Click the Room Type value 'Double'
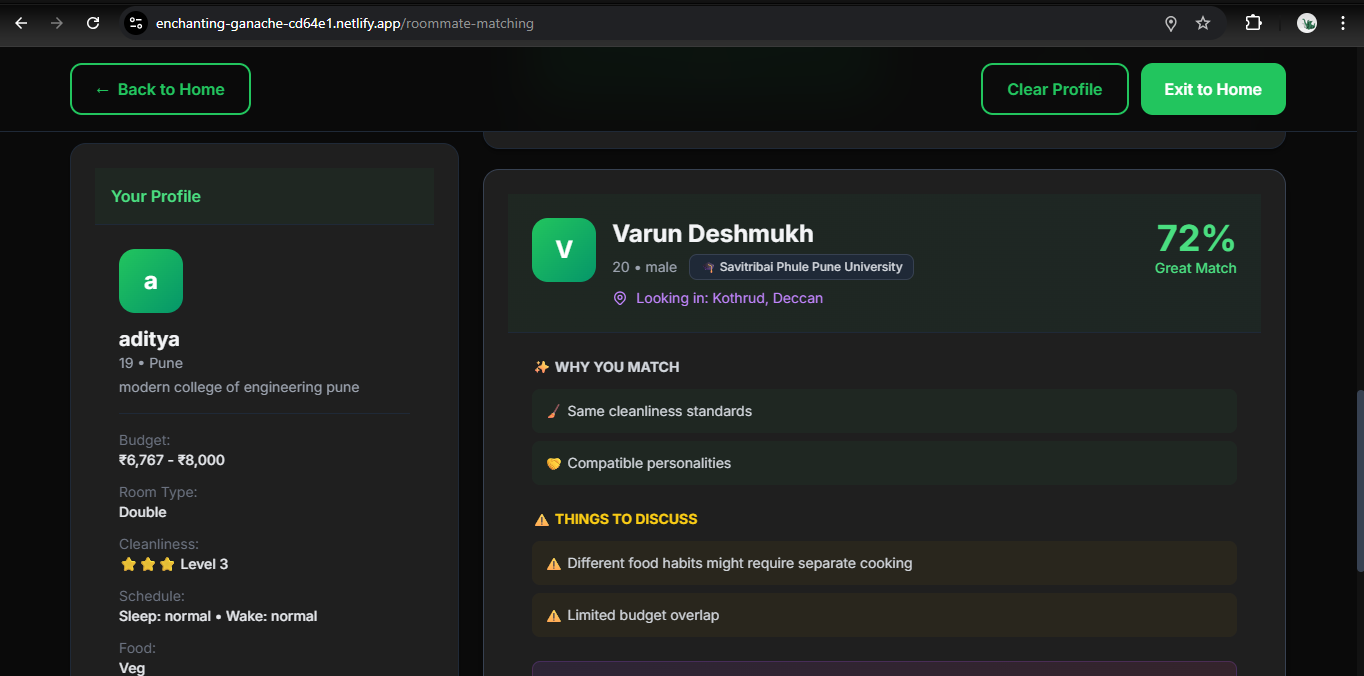The height and width of the screenshot is (676, 1364). (x=143, y=512)
